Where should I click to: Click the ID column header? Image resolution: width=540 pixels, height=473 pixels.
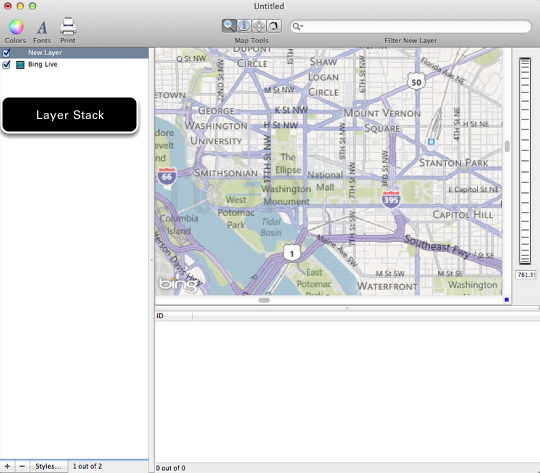[174, 316]
